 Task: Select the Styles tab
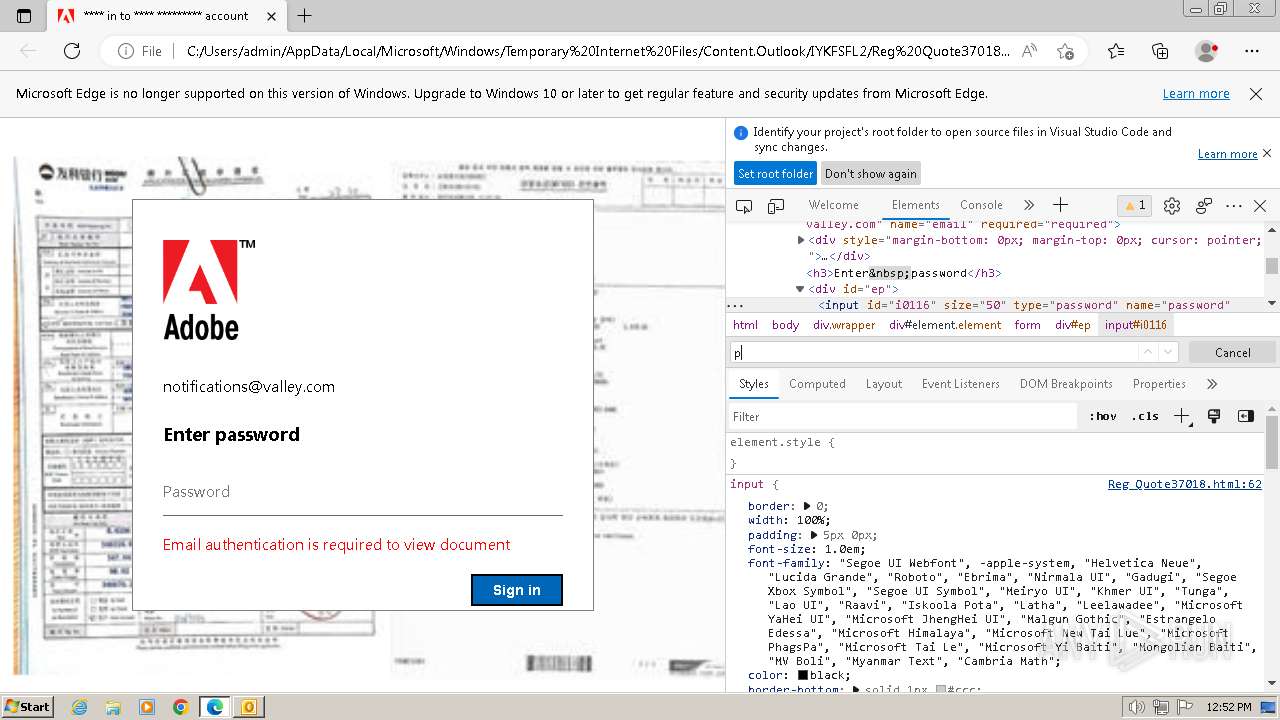(753, 384)
